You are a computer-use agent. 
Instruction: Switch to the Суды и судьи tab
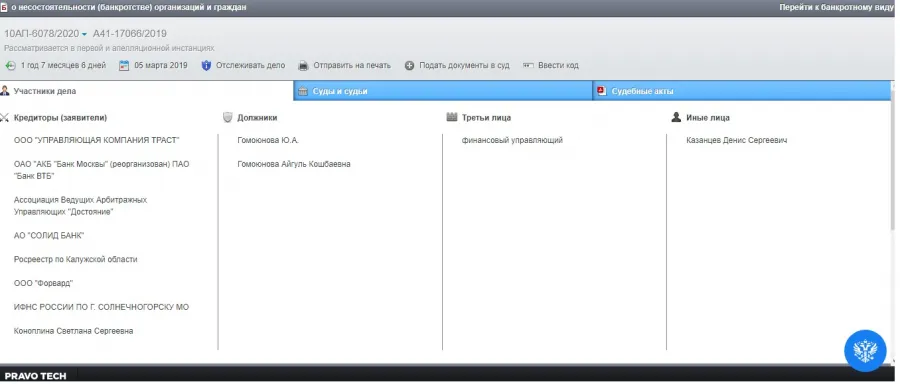click(443, 91)
